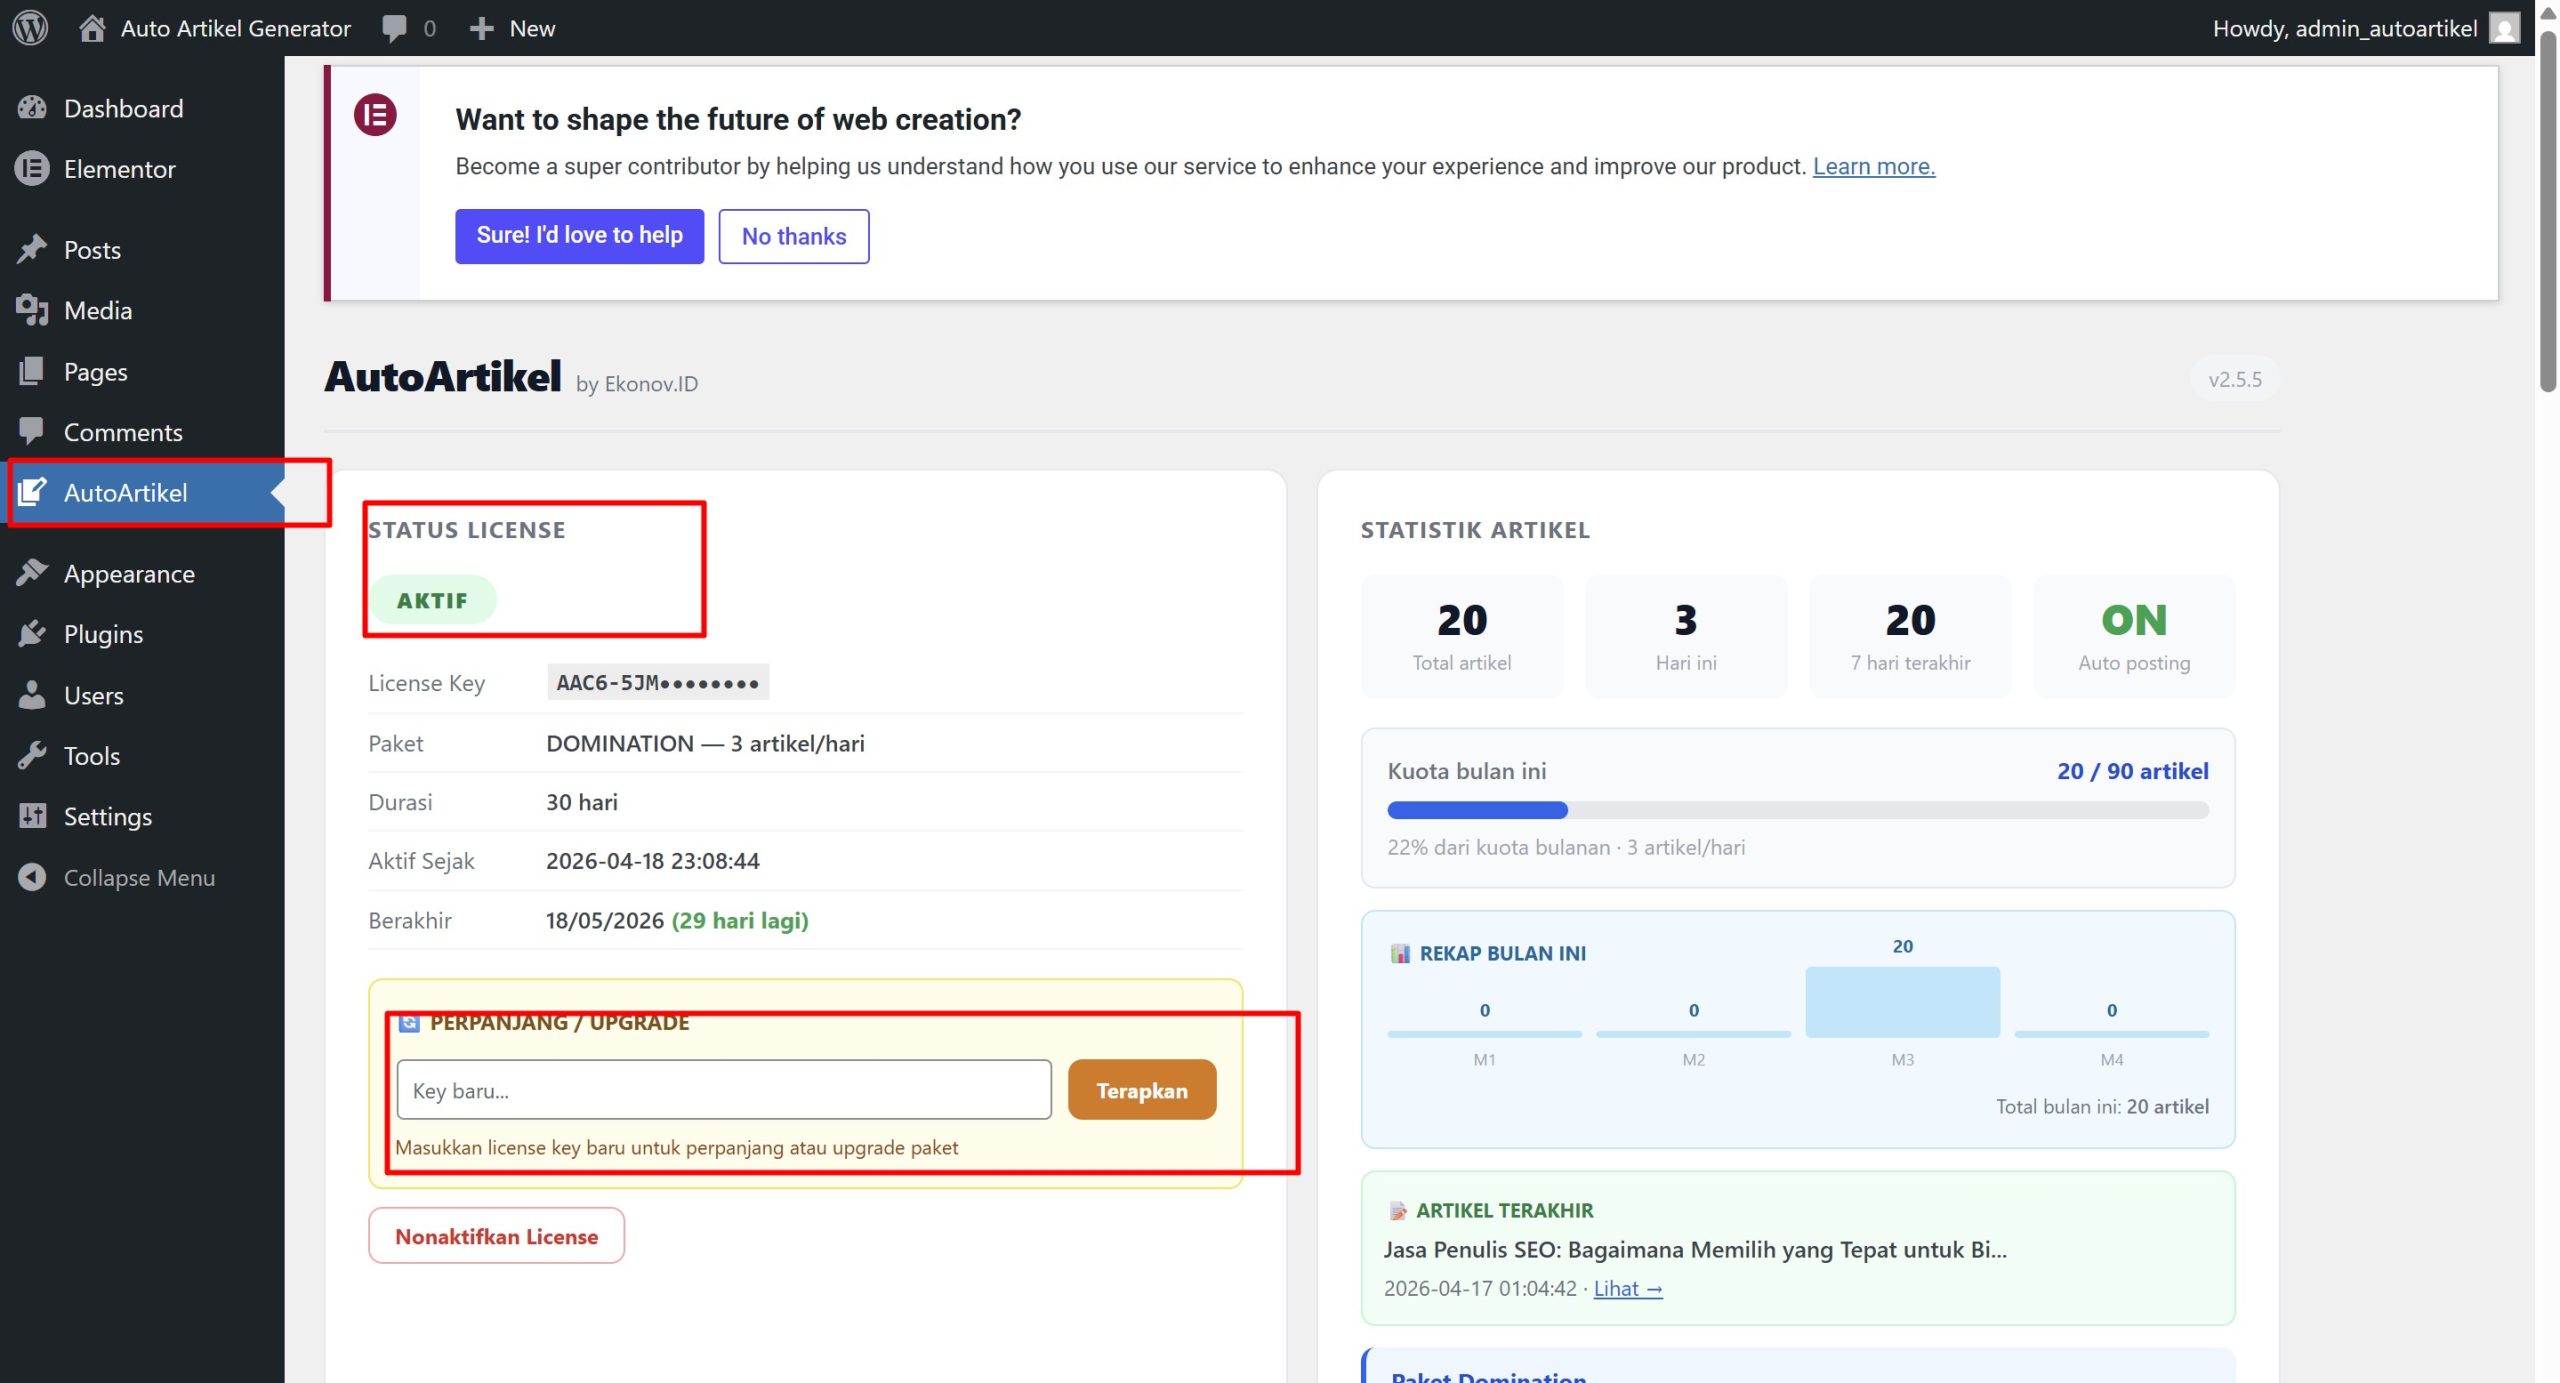Click the WordPress logo icon
The image size is (2560, 1383).
[30, 28]
